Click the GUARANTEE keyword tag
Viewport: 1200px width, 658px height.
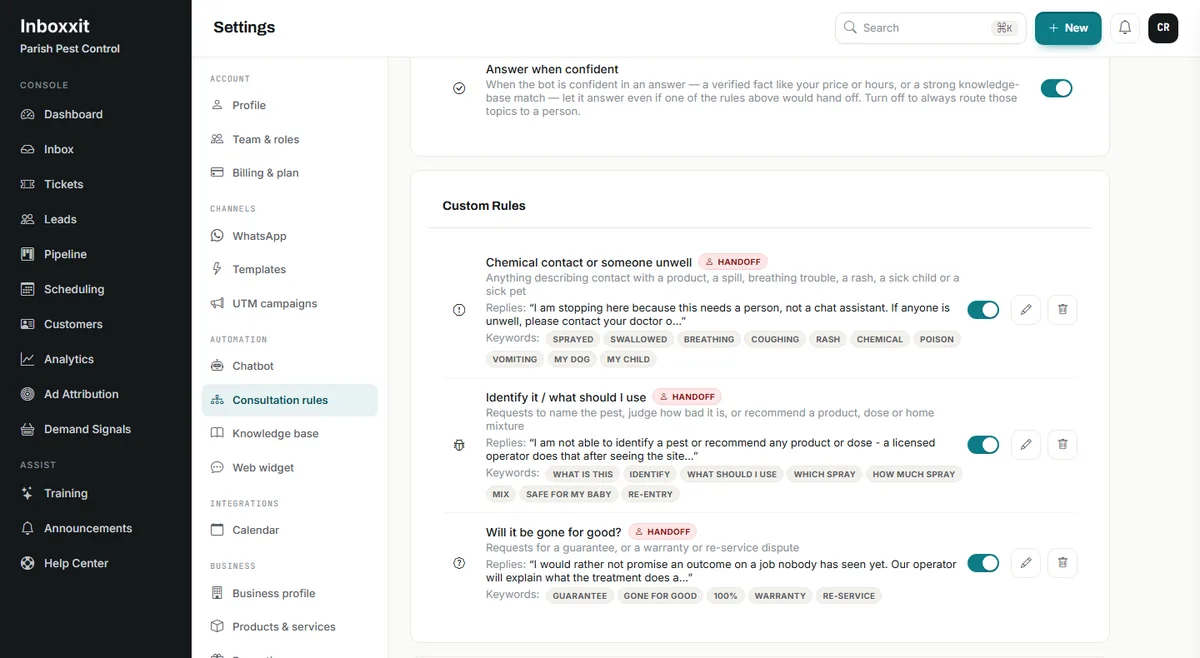(x=580, y=596)
